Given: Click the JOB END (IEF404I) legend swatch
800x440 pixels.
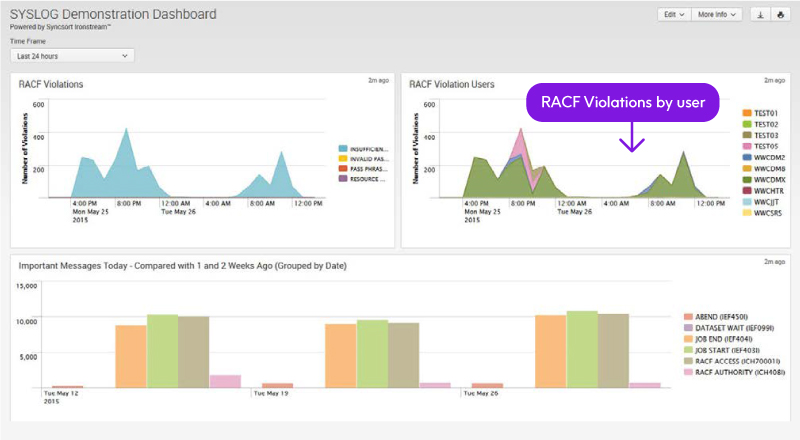Looking at the screenshot, I should 688,339.
